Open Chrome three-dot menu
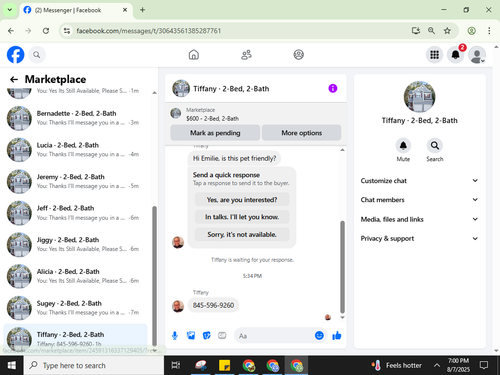 pyautogui.click(x=489, y=31)
